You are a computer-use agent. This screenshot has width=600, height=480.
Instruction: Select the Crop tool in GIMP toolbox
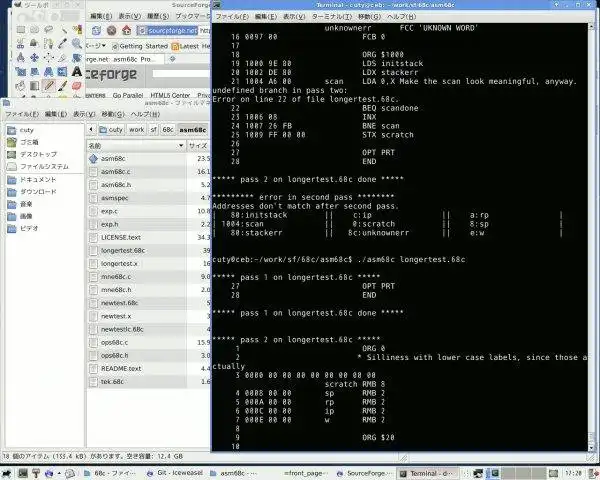[63, 57]
